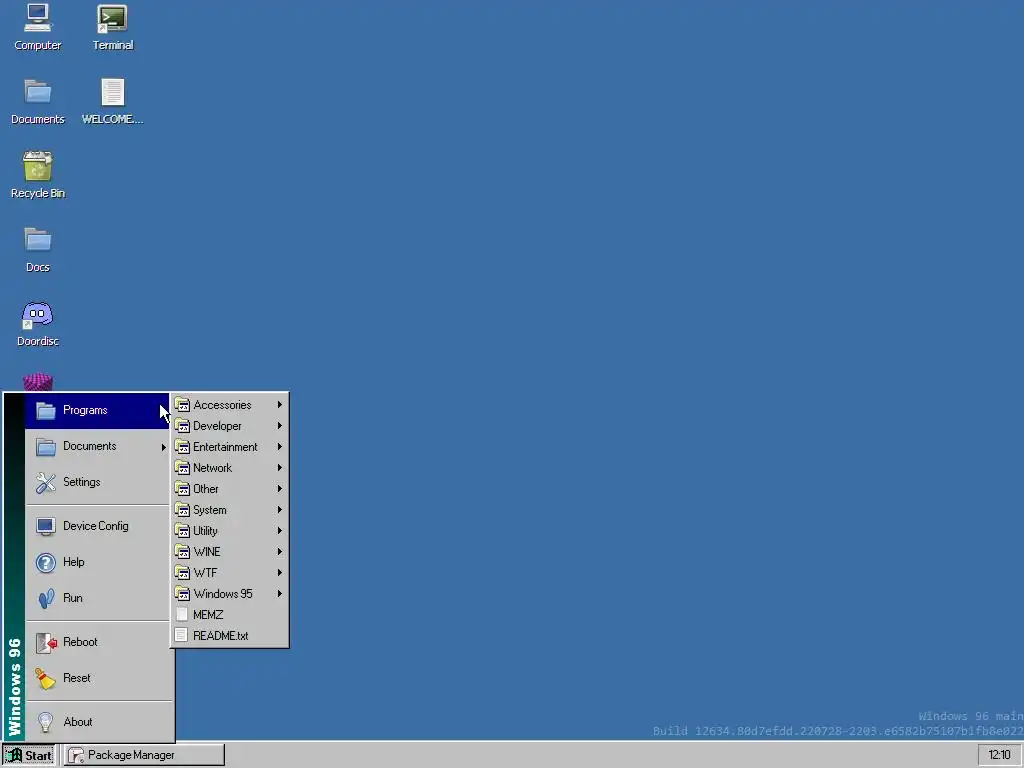Select Programs in the Start menu

97,411
